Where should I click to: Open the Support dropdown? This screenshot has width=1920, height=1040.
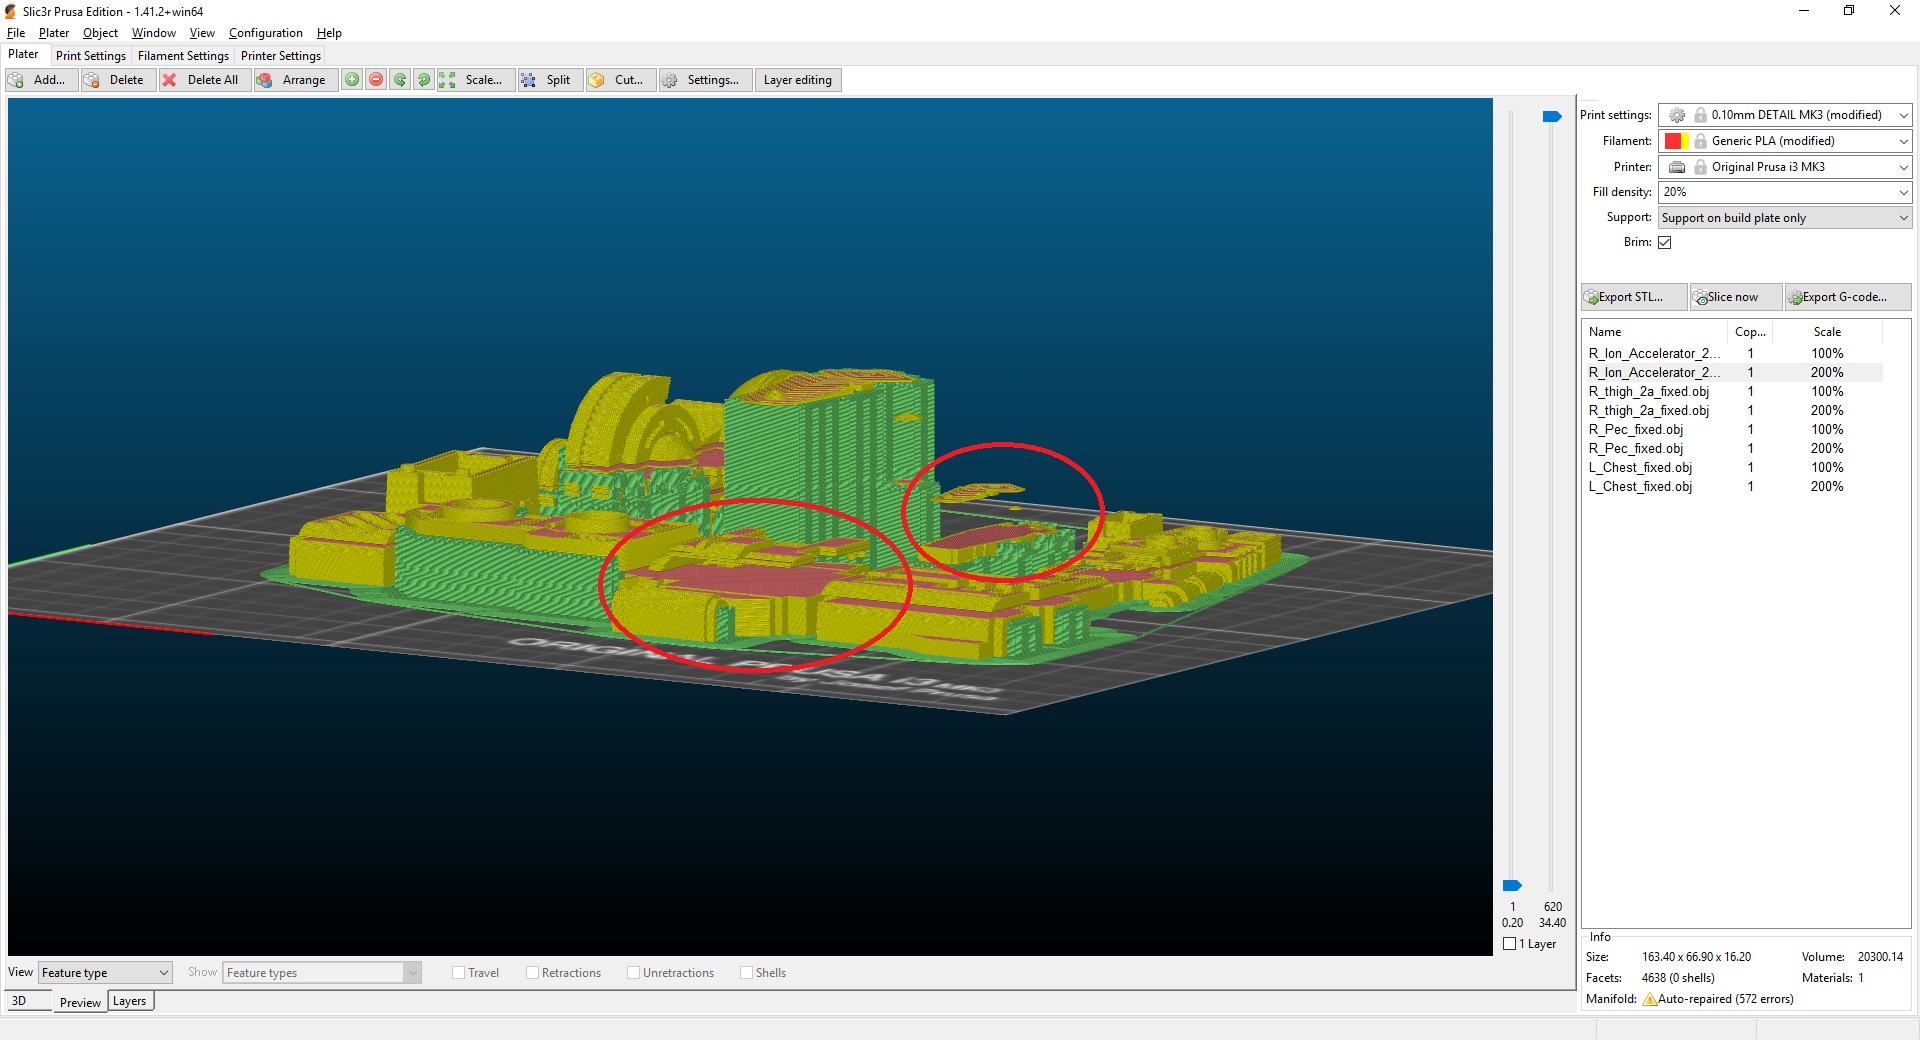click(x=1785, y=218)
